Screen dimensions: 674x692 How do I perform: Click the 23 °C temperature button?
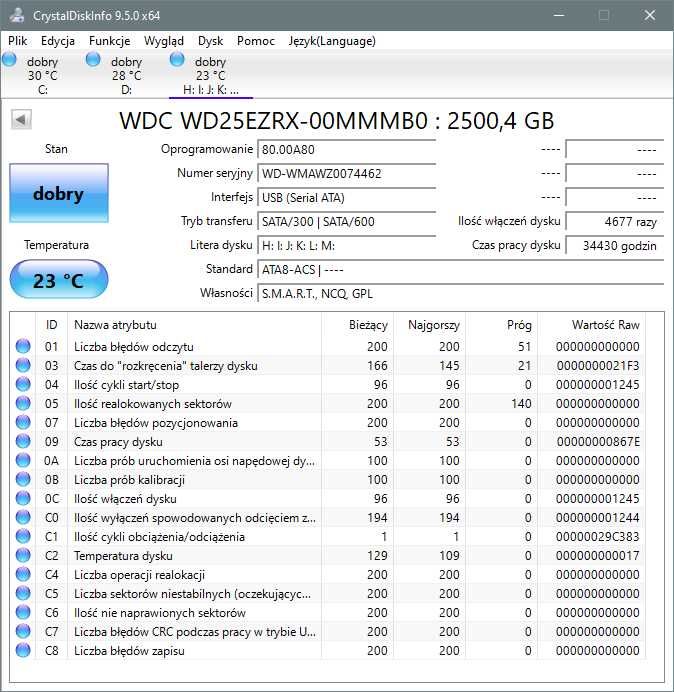tap(59, 280)
